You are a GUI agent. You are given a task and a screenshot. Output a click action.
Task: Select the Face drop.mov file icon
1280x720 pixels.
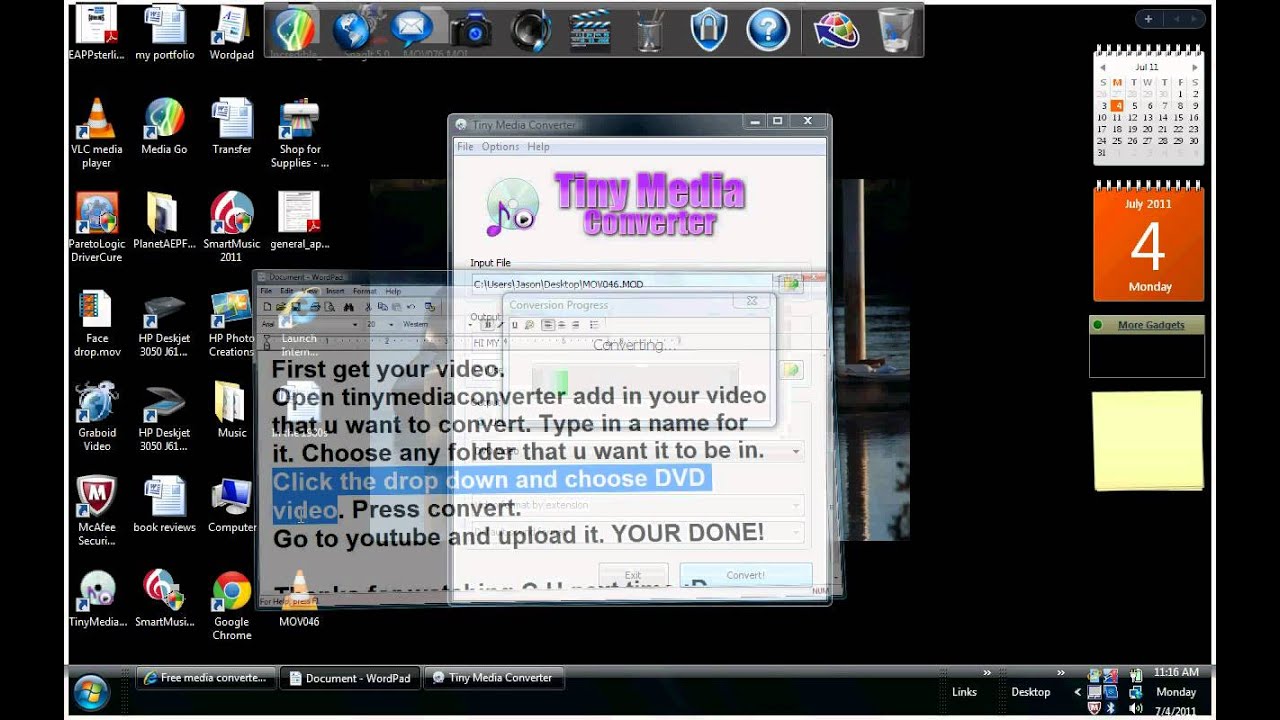pos(96,323)
